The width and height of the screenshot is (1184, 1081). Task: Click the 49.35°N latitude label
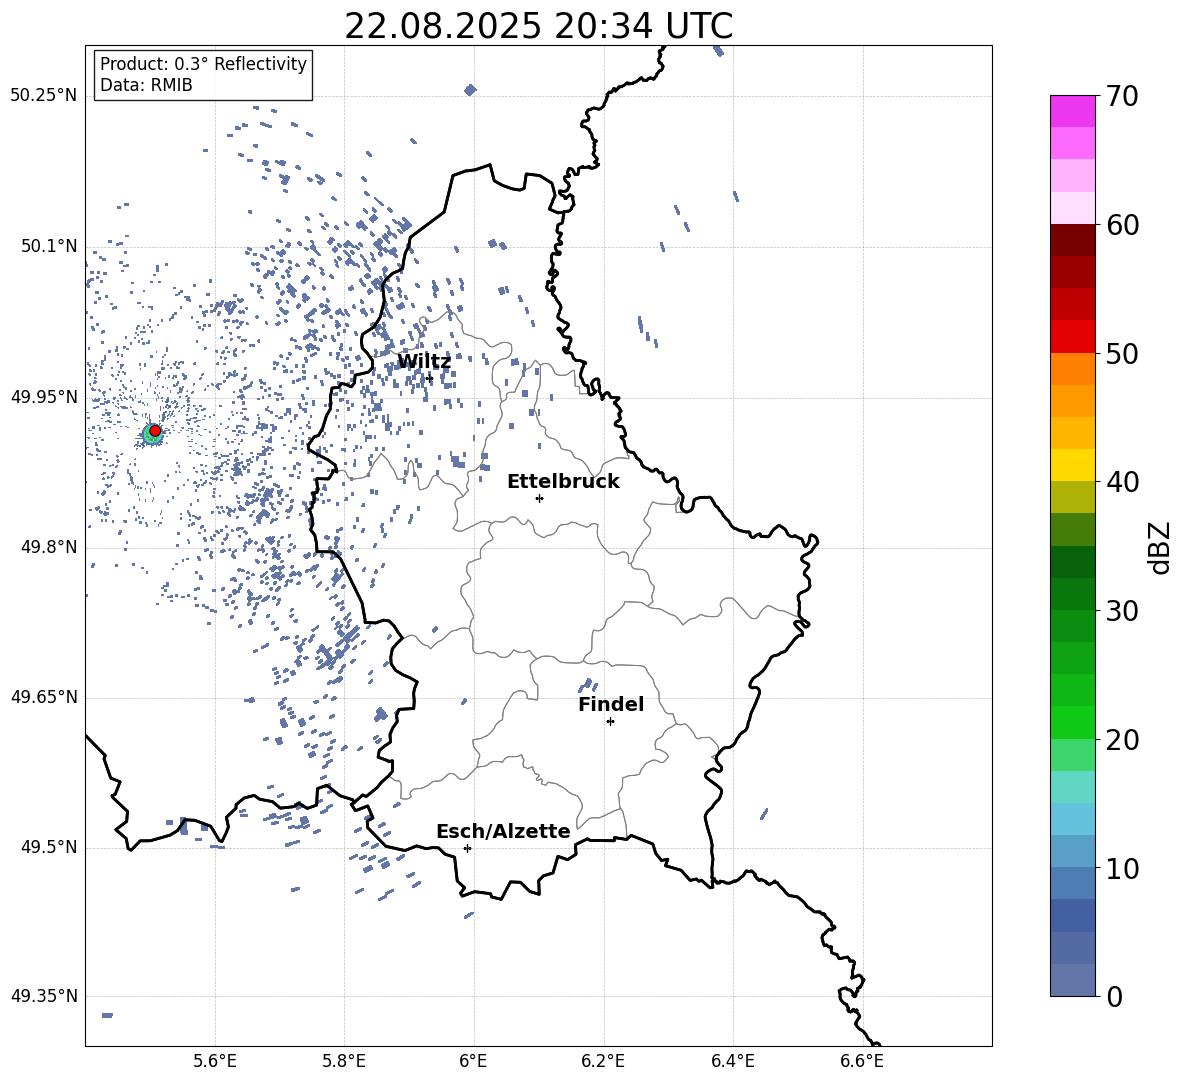(44, 996)
